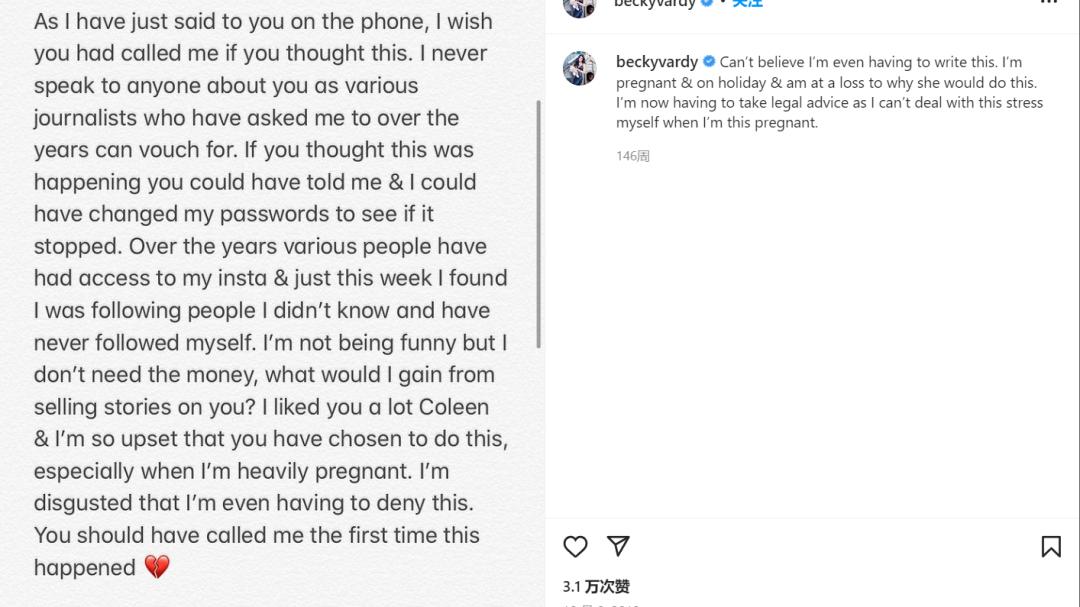Click the 146周 timestamp under the caption
The image size is (1080, 607).
(x=632, y=156)
